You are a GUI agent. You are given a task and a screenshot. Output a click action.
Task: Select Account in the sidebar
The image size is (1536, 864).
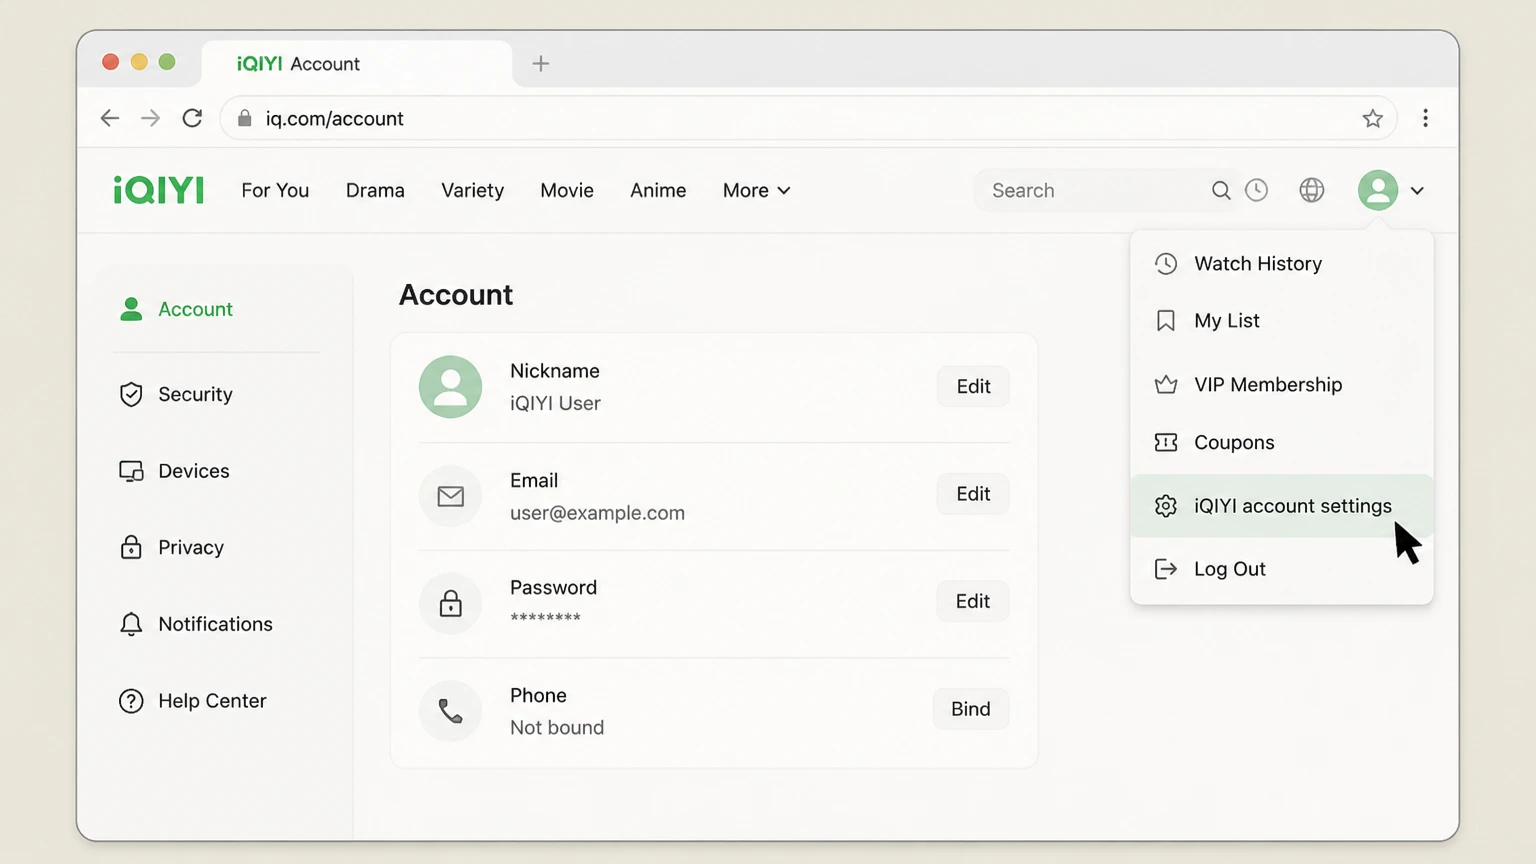[x=176, y=309]
